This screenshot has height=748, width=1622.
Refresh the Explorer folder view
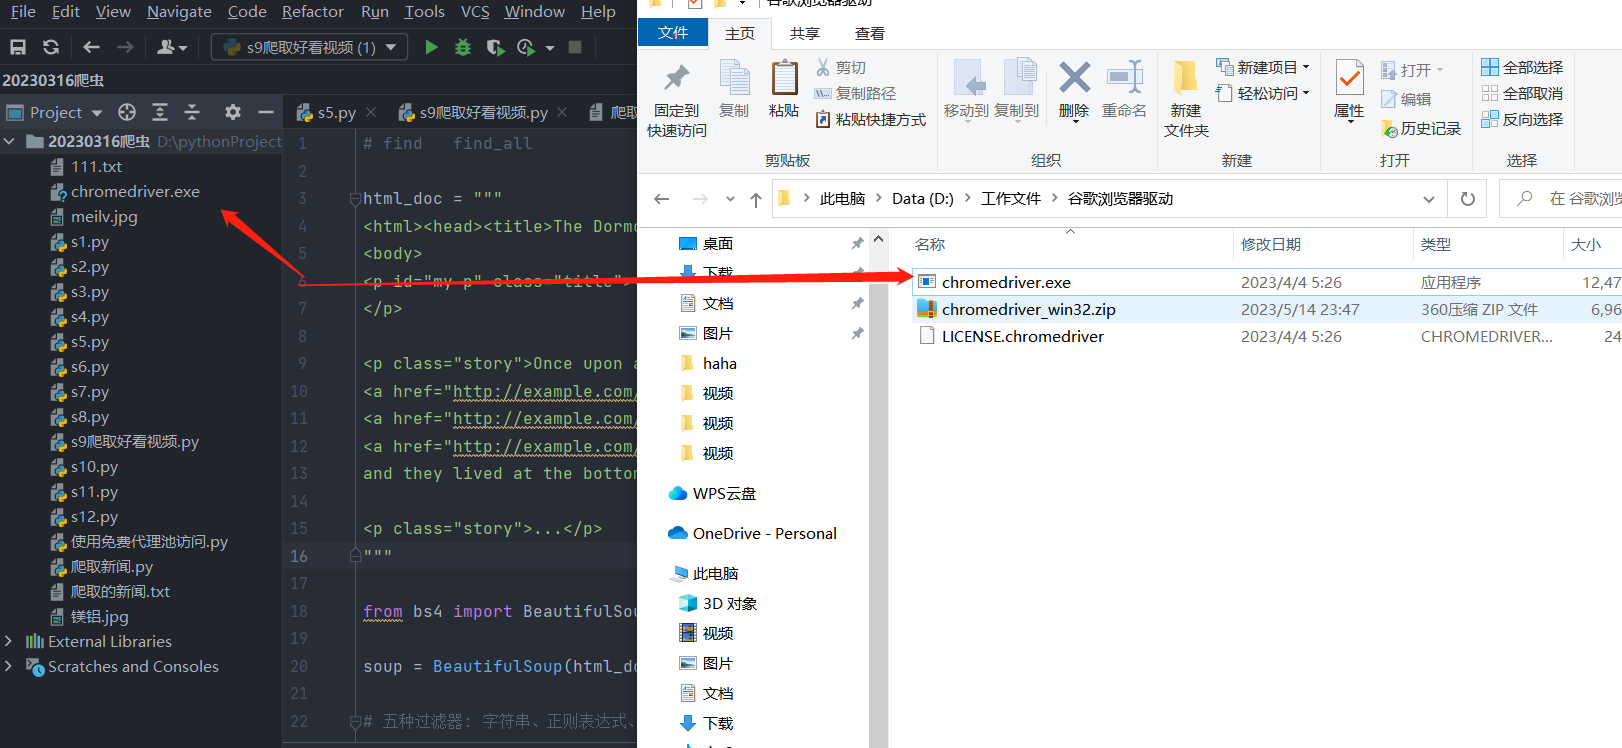(x=1467, y=199)
